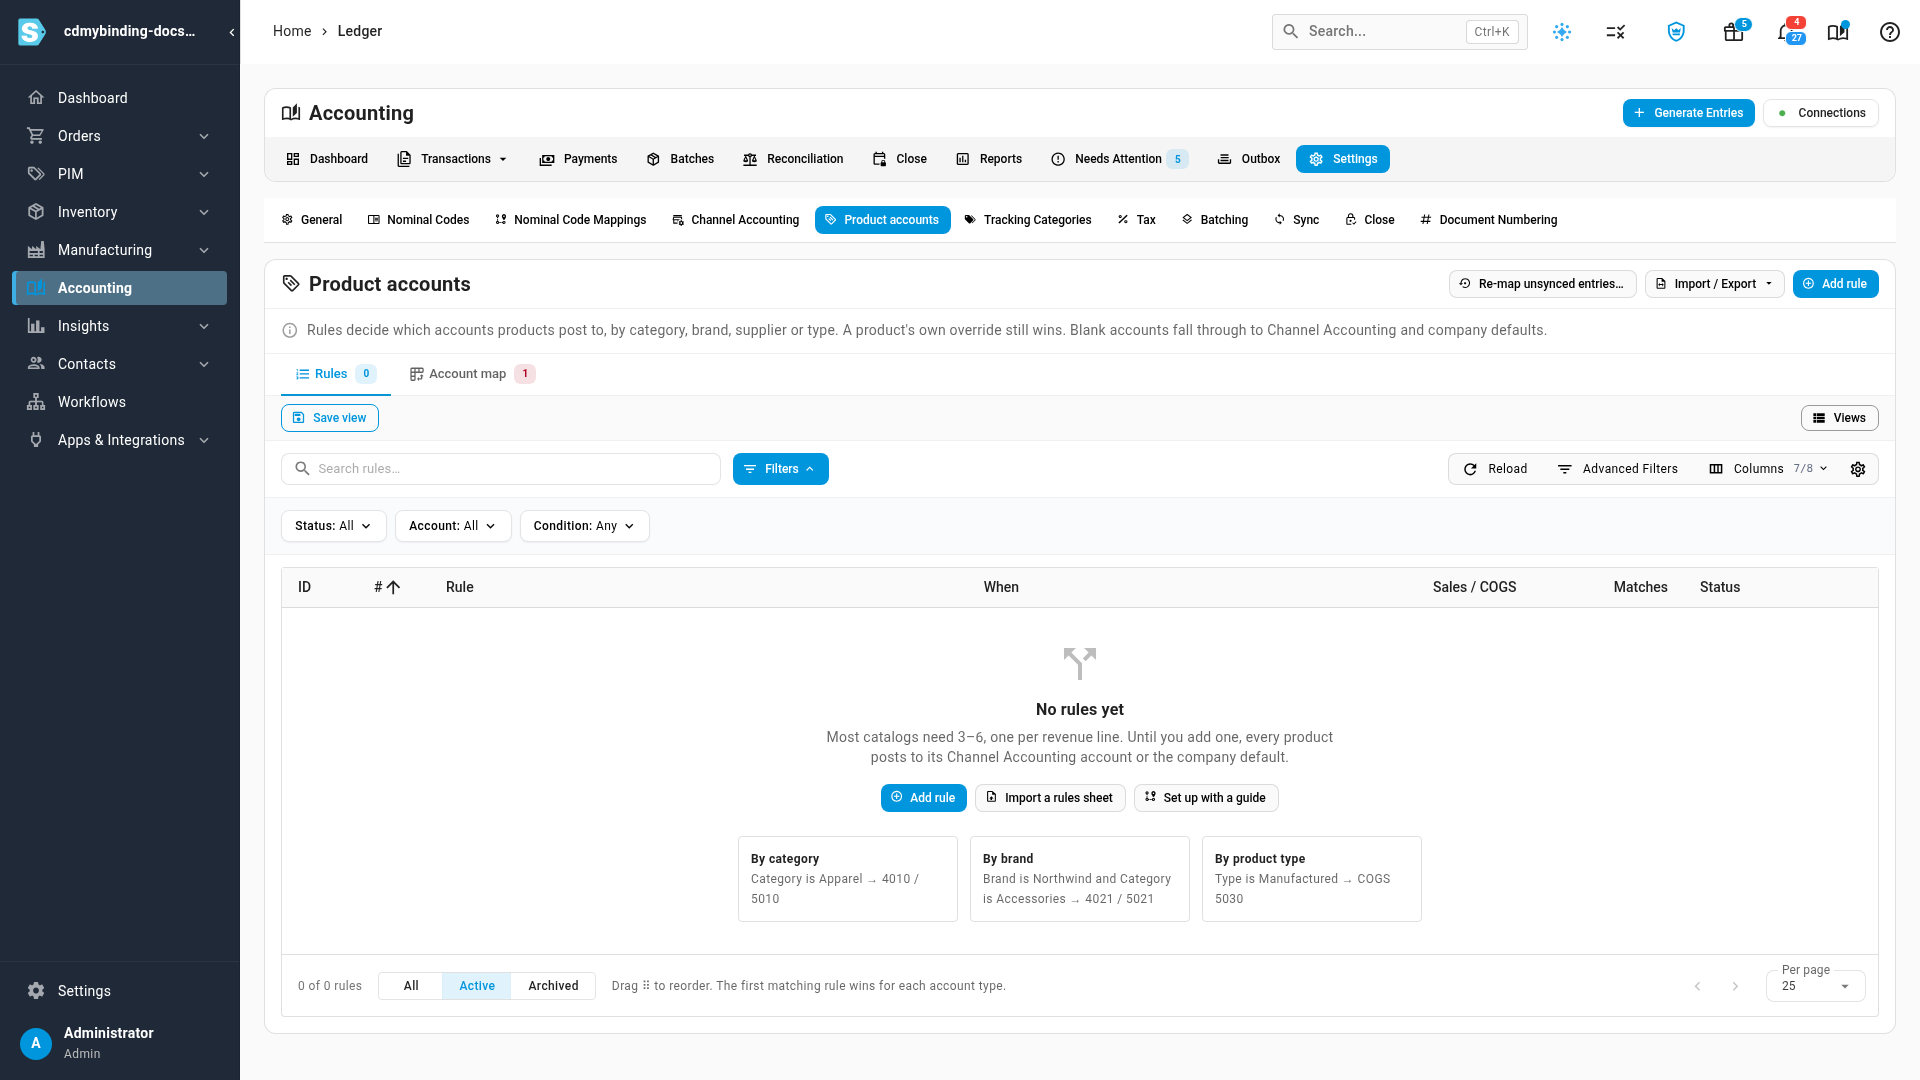Screen dimensions: 1920x1080
Task: Open the documentation book icon in header
Action: point(1838,32)
